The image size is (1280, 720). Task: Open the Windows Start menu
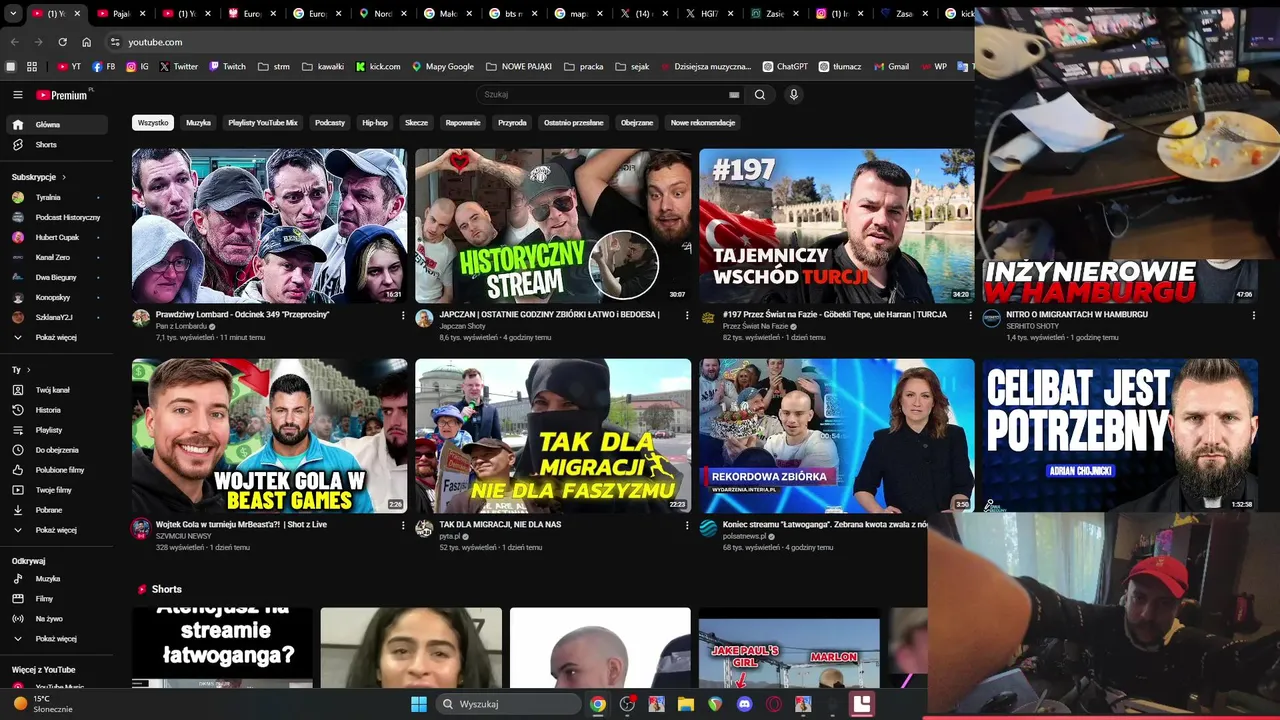(x=419, y=704)
